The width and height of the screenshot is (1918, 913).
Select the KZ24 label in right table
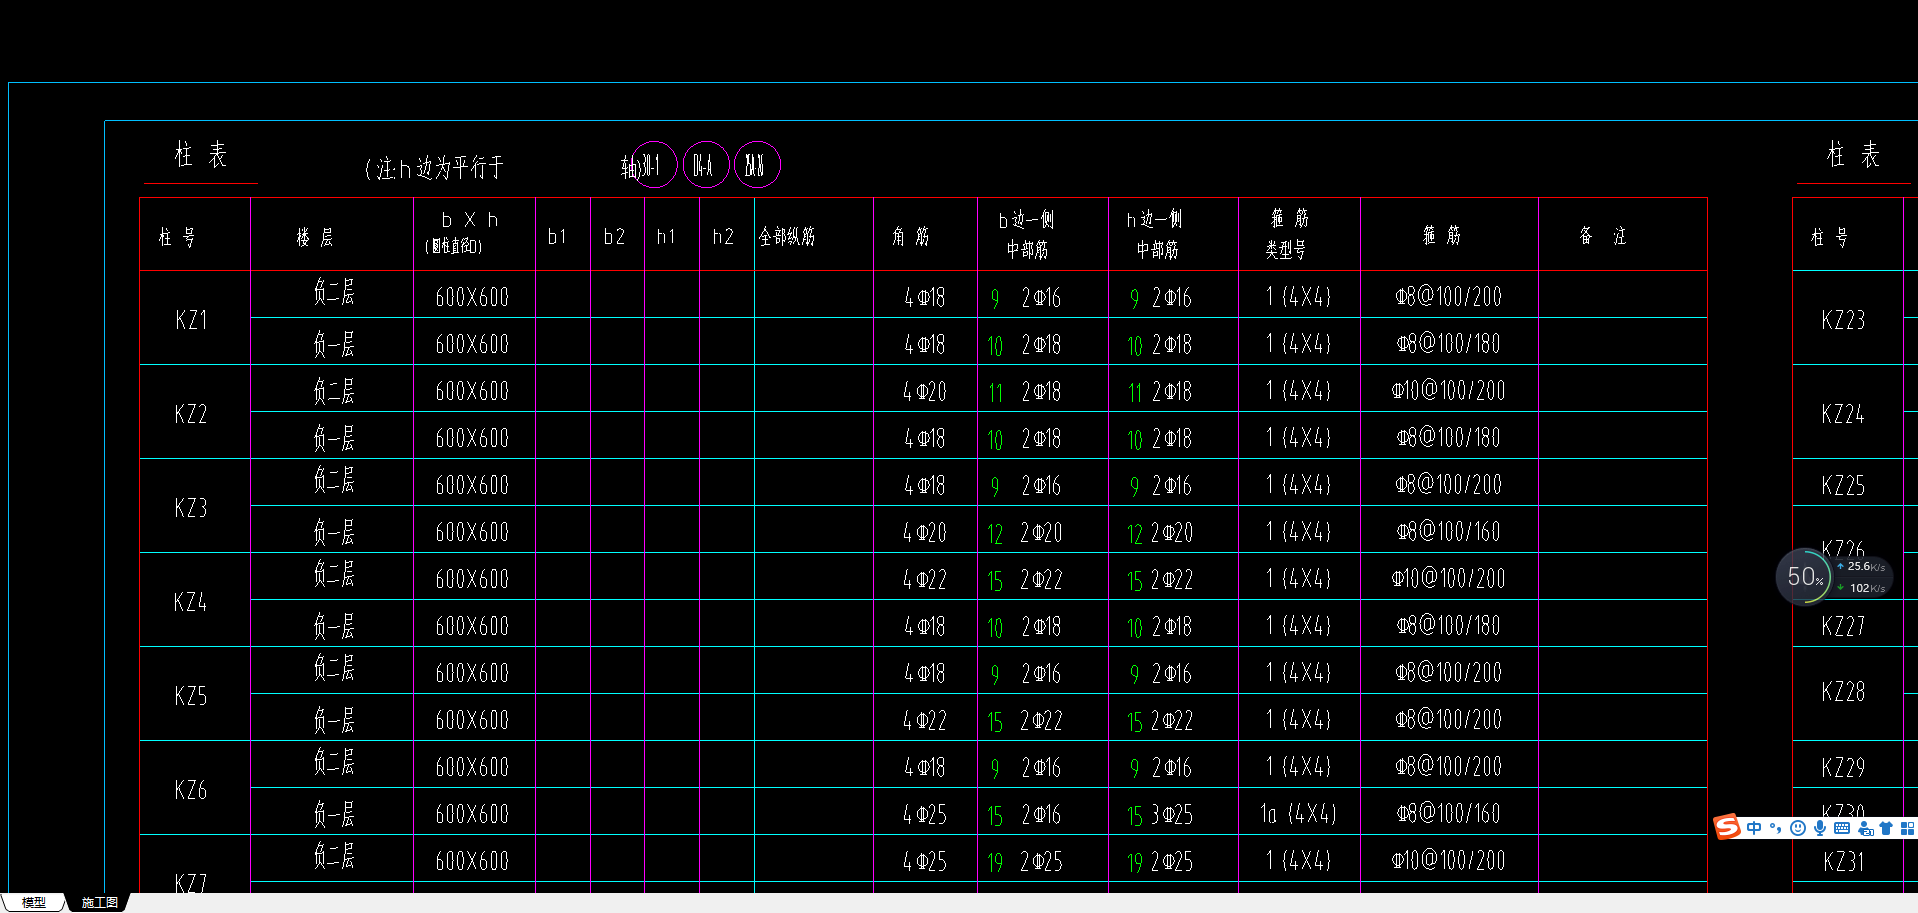pos(1843,414)
